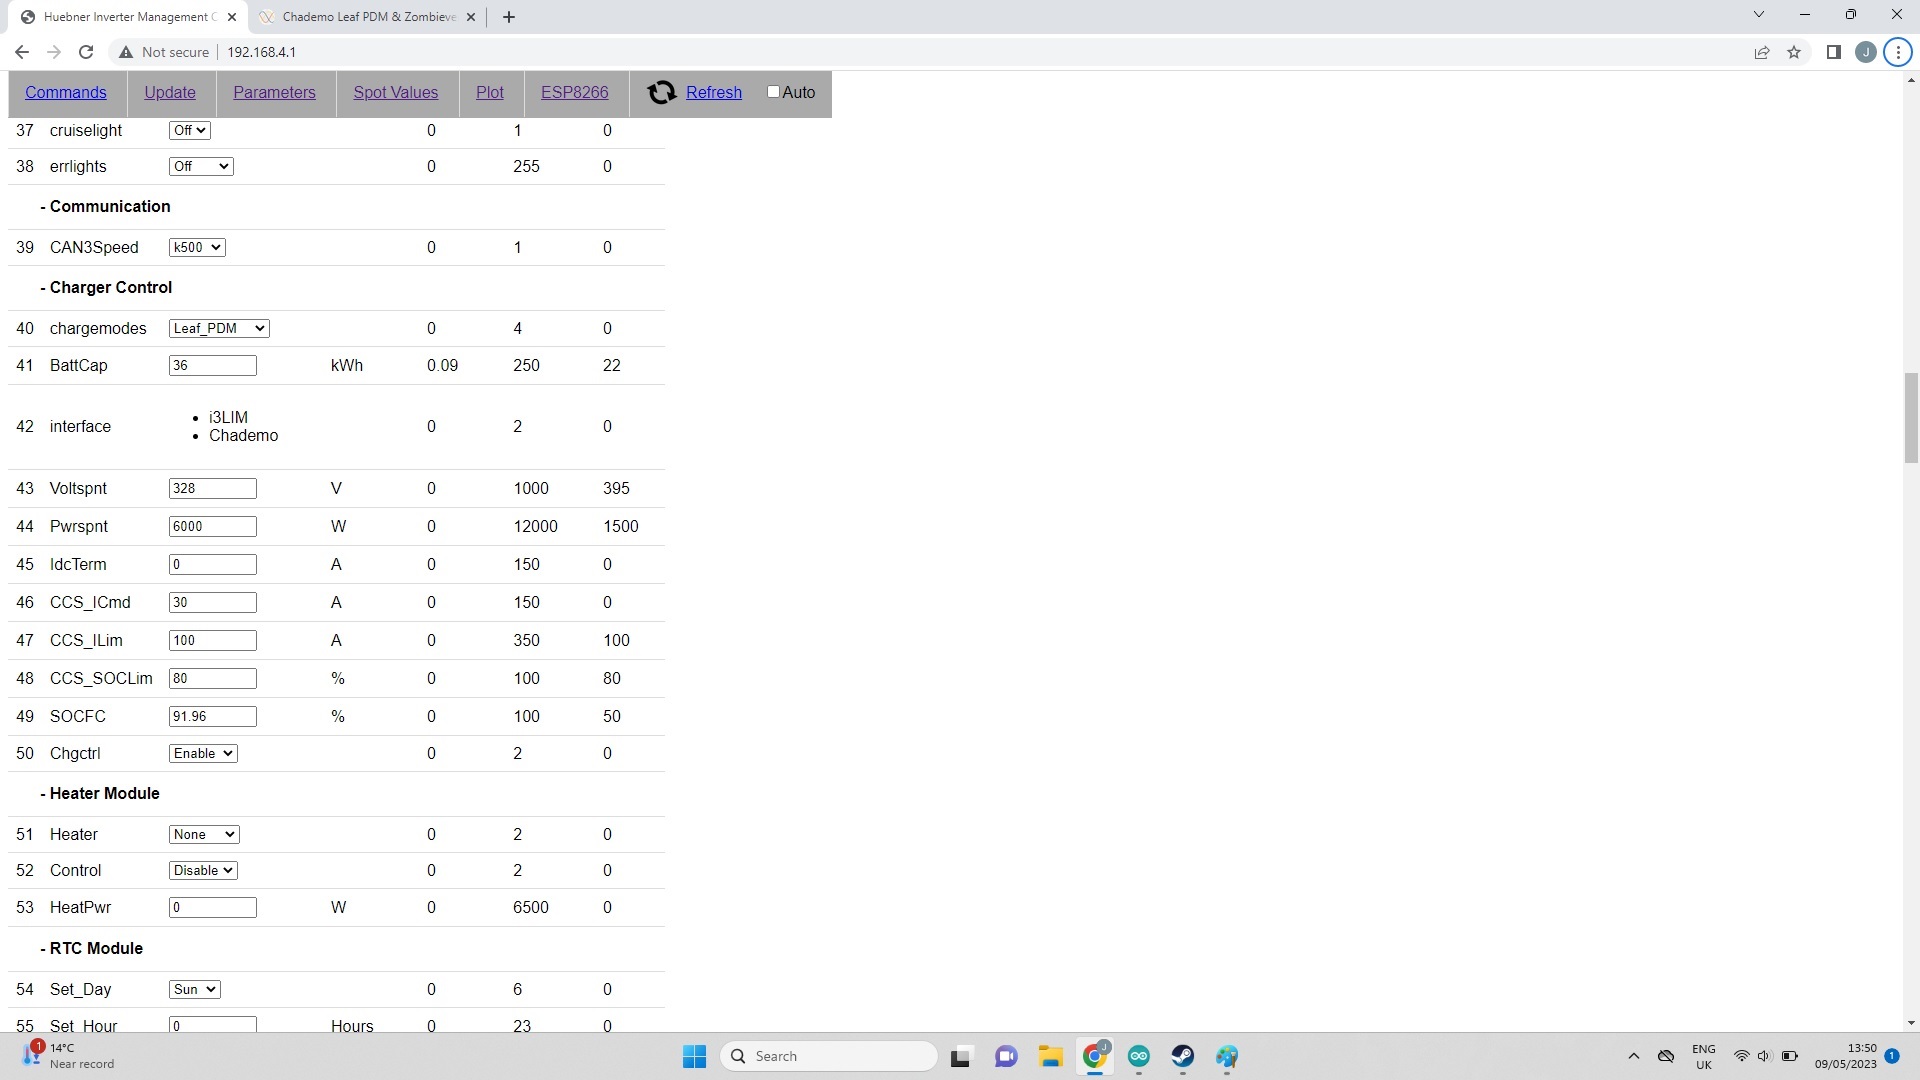Open Chrome three-dot menu
This screenshot has width=1920, height=1080.
coord(1897,52)
